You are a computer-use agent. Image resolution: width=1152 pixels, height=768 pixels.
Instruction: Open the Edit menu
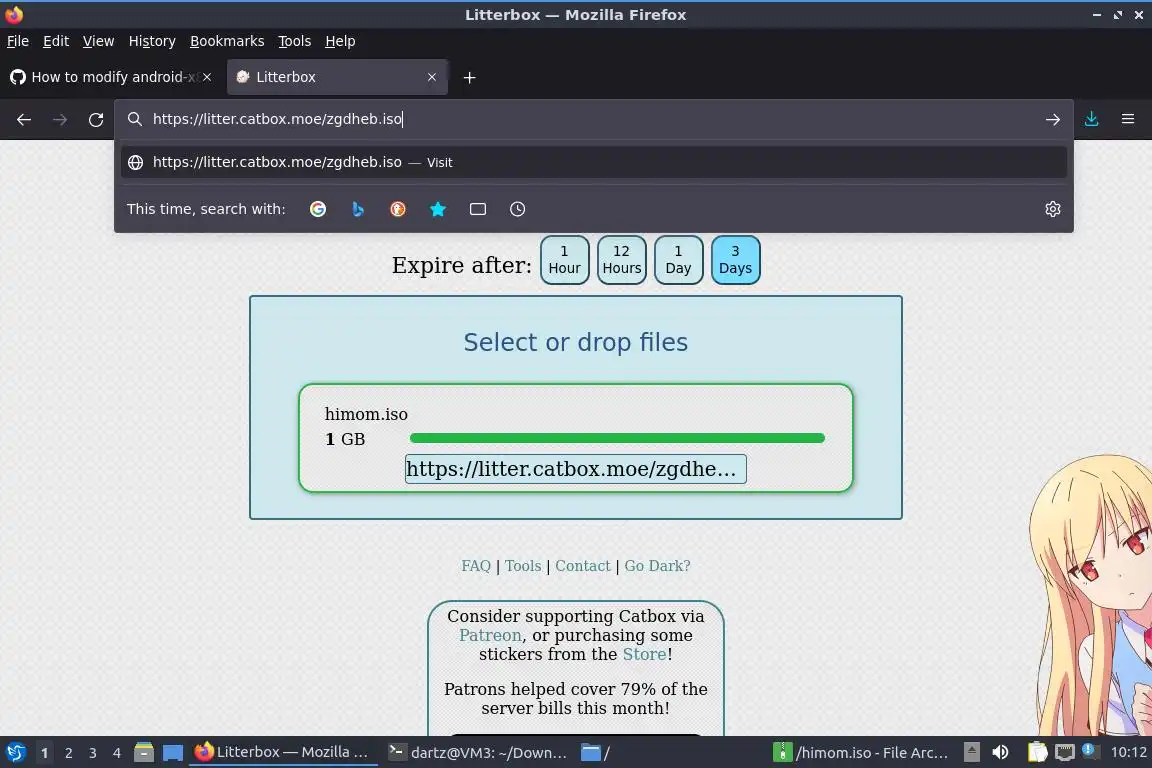[56, 41]
